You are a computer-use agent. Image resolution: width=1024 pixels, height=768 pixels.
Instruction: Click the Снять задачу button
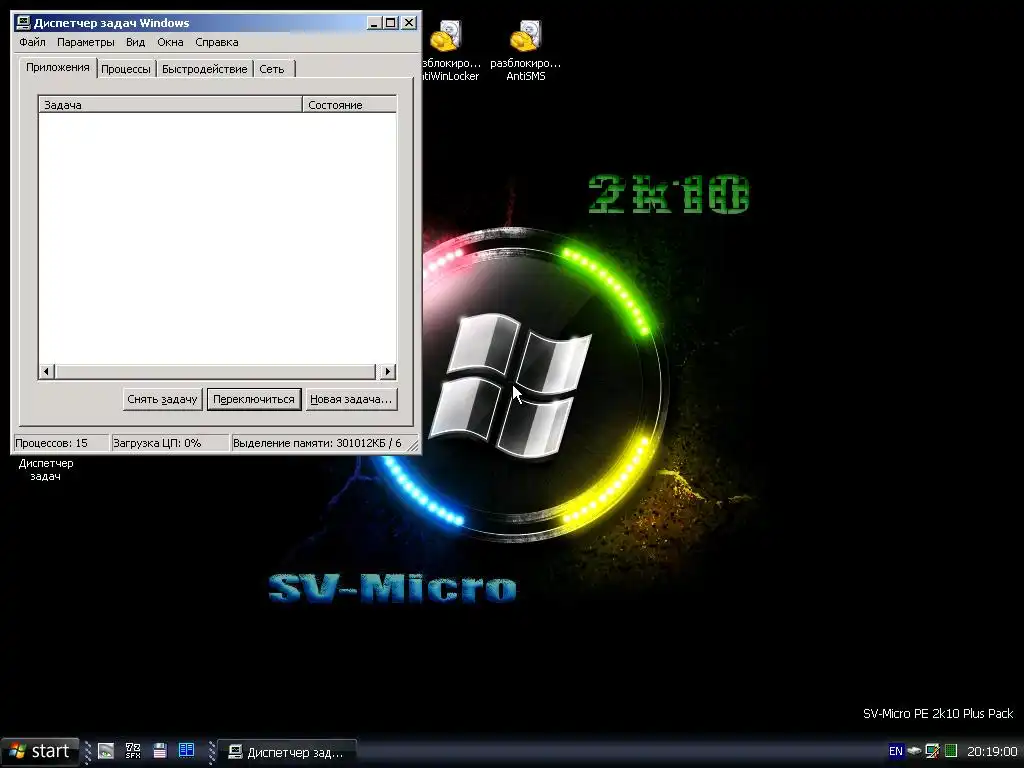click(162, 399)
